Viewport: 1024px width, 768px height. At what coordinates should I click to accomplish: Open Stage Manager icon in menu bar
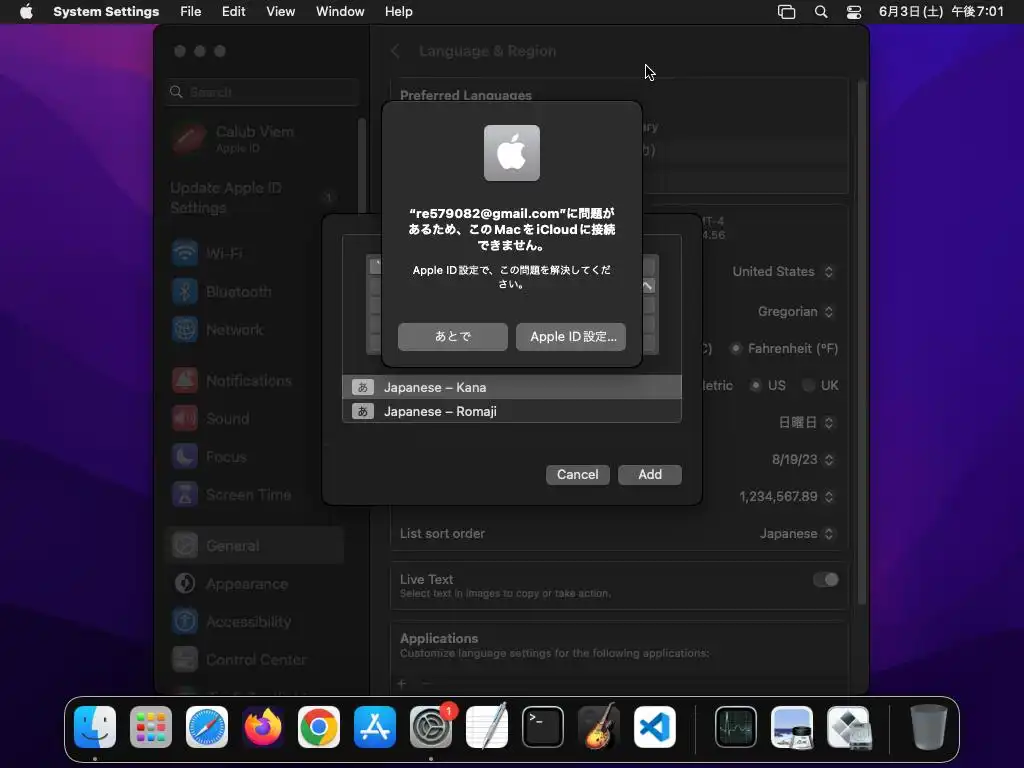click(x=786, y=12)
